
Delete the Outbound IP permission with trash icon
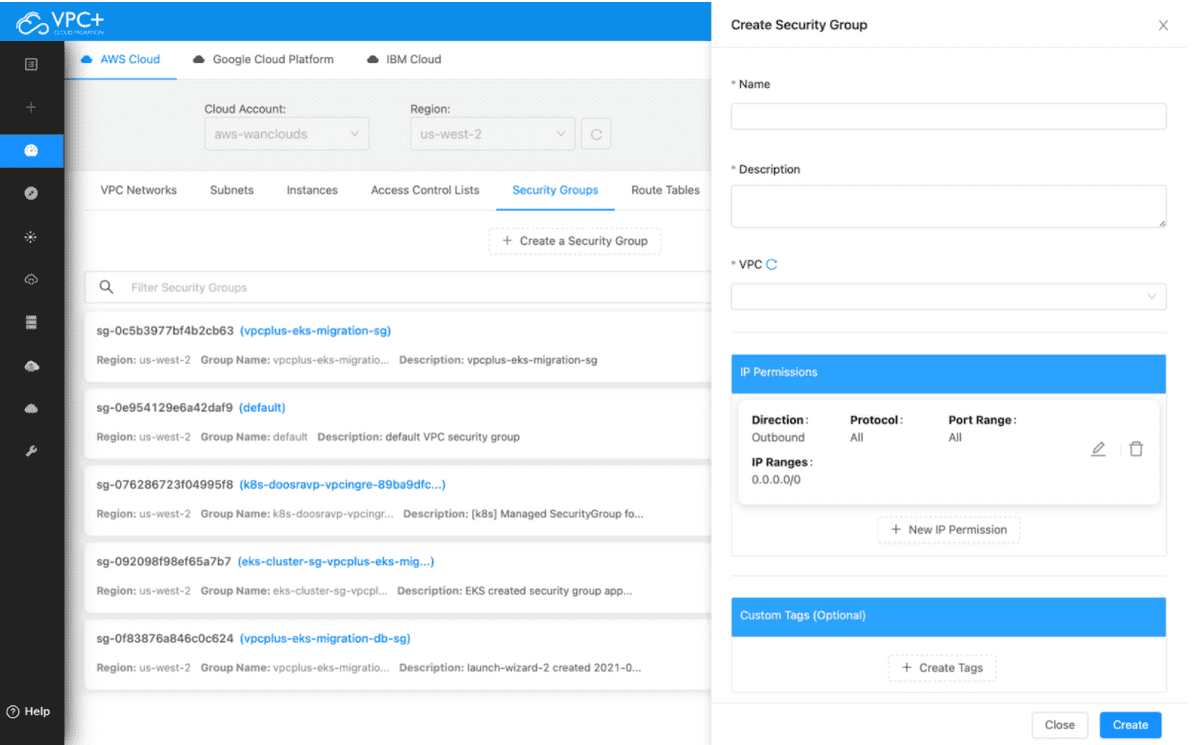pos(1136,449)
